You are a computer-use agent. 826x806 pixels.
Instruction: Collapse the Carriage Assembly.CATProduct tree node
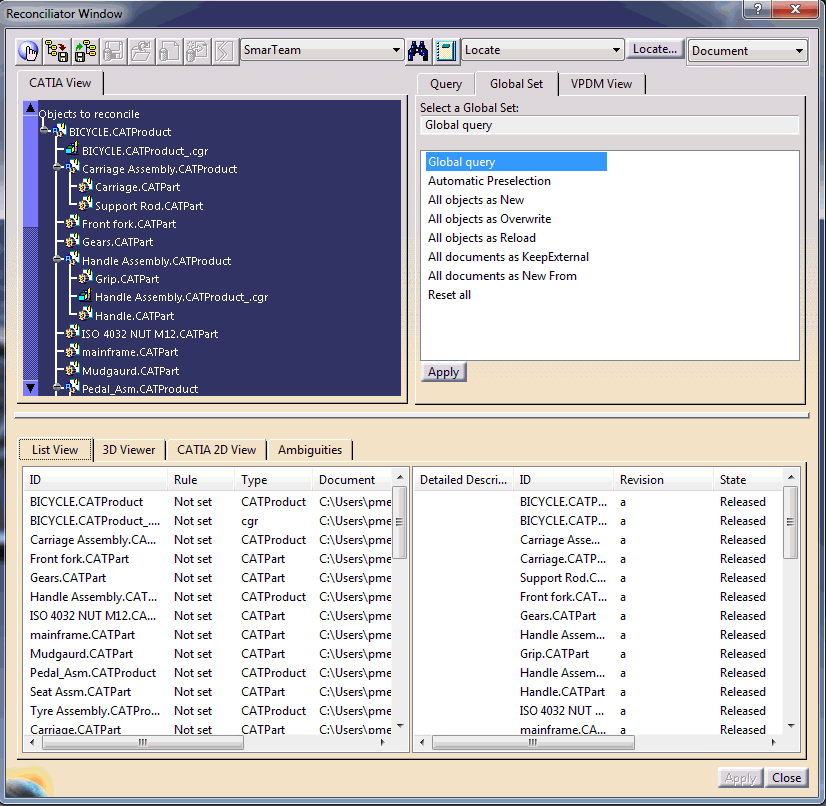pyautogui.click(x=58, y=168)
